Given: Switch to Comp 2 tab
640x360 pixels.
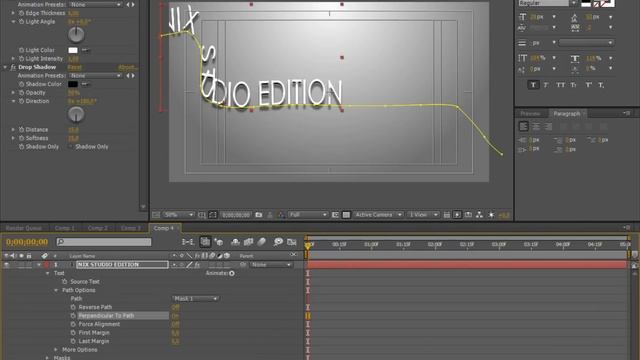Looking at the screenshot, I should tap(98, 228).
